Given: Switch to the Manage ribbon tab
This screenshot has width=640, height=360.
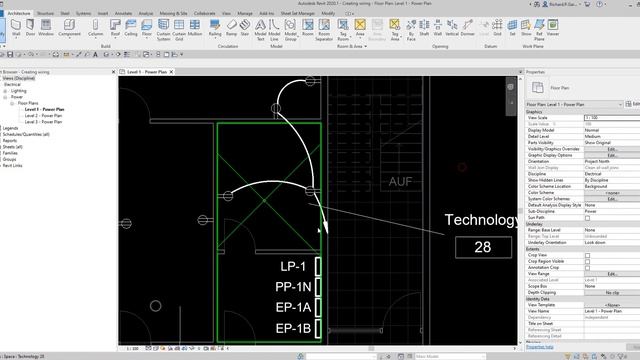Looking at the screenshot, I should pyautogui.click(x=245, y=13).
